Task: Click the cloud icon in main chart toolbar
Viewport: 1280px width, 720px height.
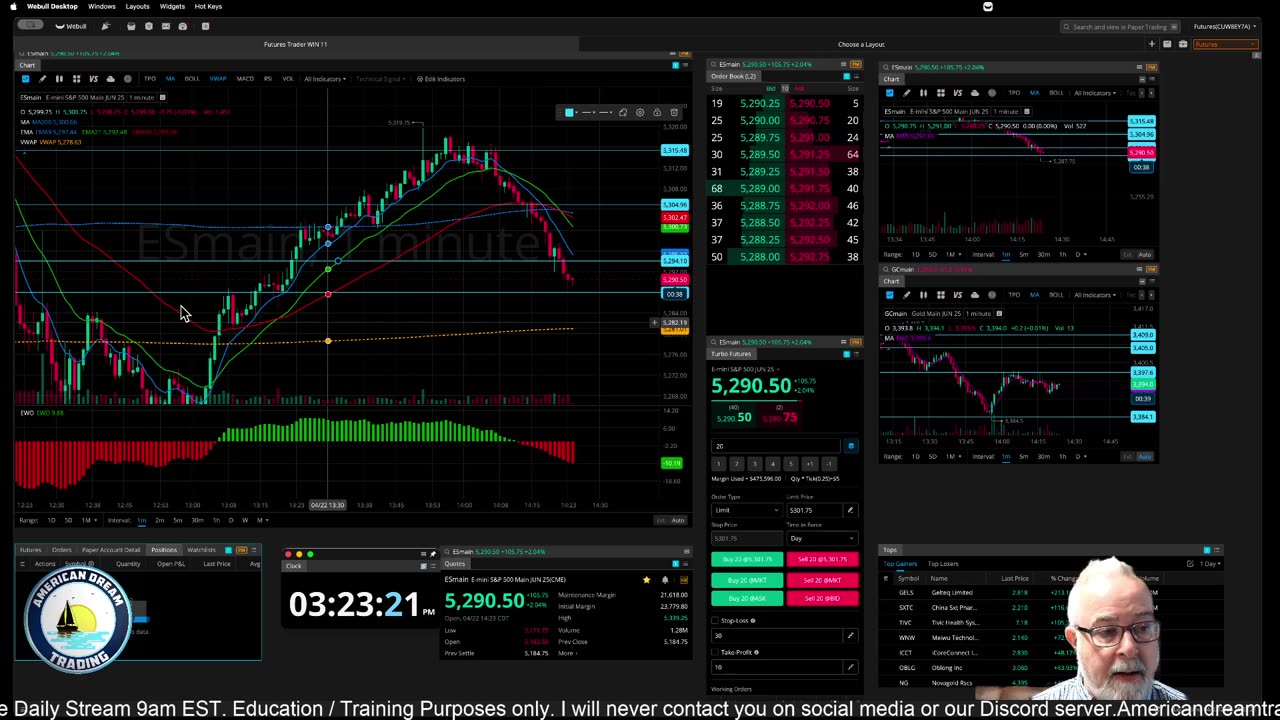Action: click(111, 79)
